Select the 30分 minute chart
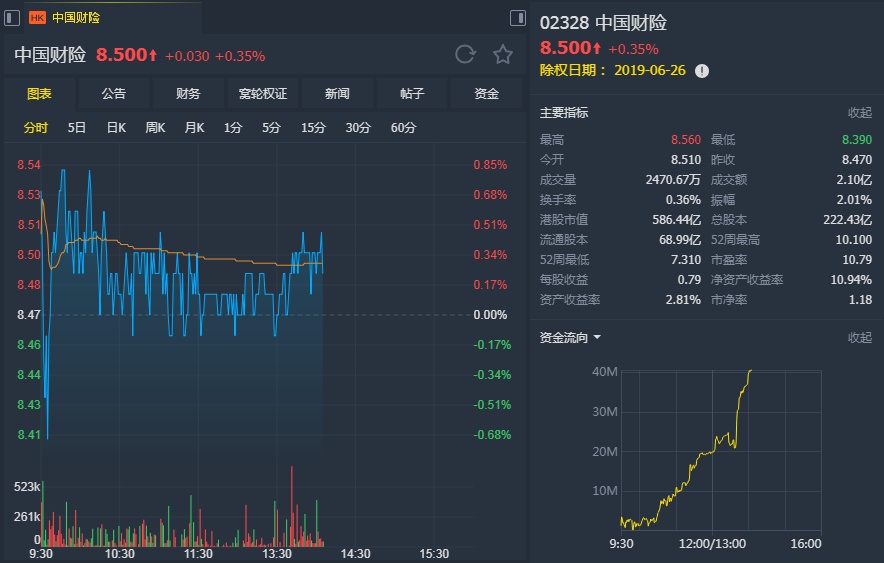This screenshot has width=884, height=563. click(359, 128)
